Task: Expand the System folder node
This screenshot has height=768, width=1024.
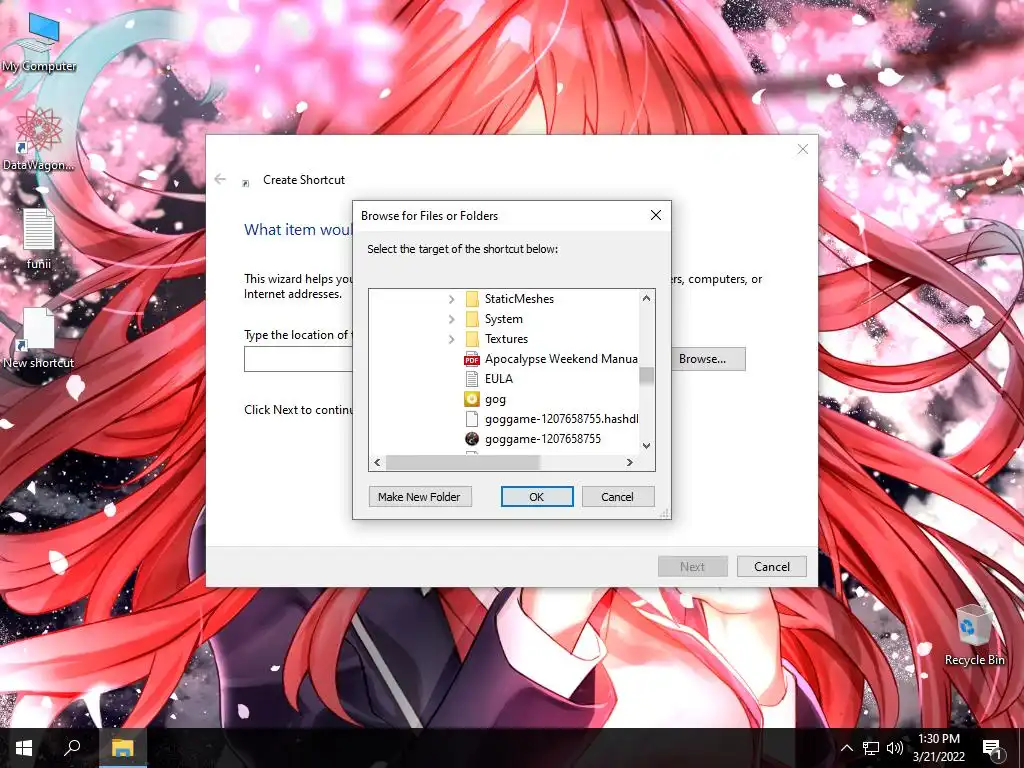Action: (x=451, y=319)
